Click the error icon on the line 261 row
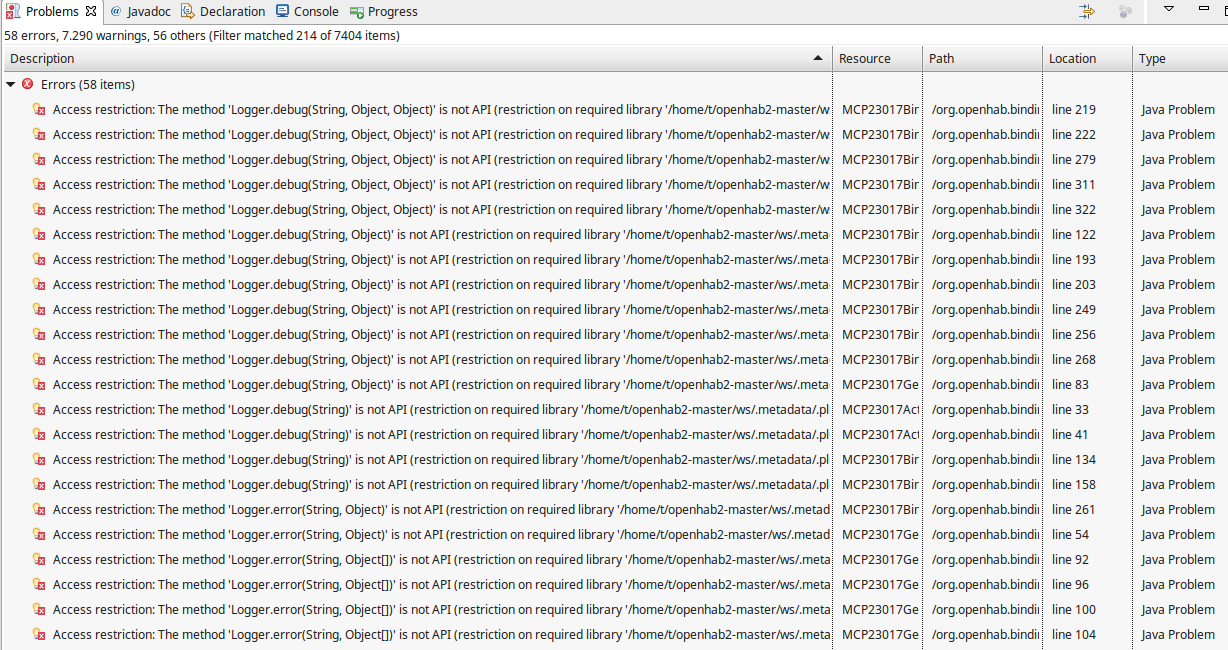This screenshot has height=650, width=1228. 39,509
